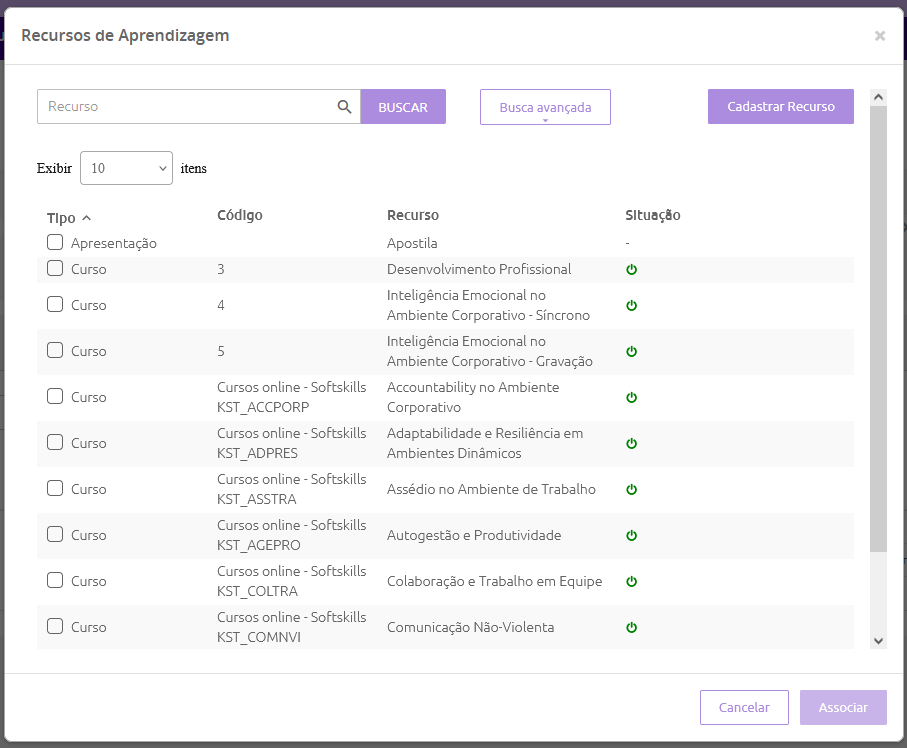Click the 'KST_COMNVI' code cell

click(x=259, y=638)
